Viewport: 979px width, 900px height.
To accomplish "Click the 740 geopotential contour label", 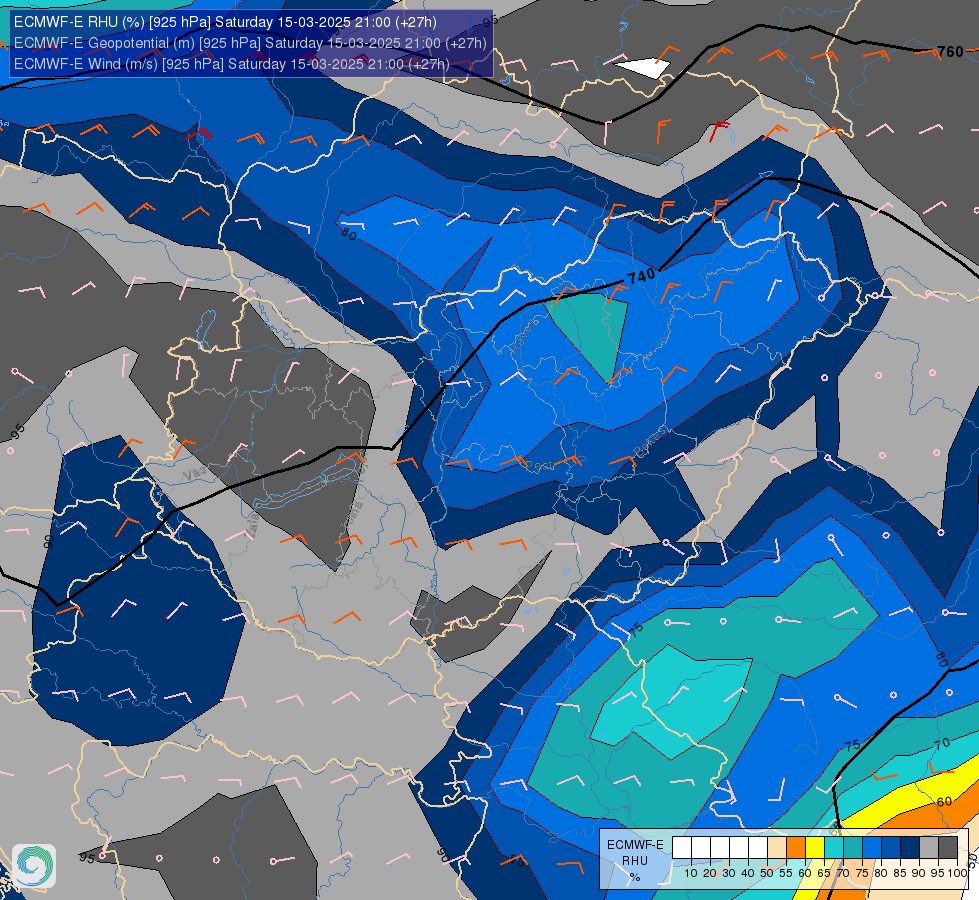I will point(641,276).
